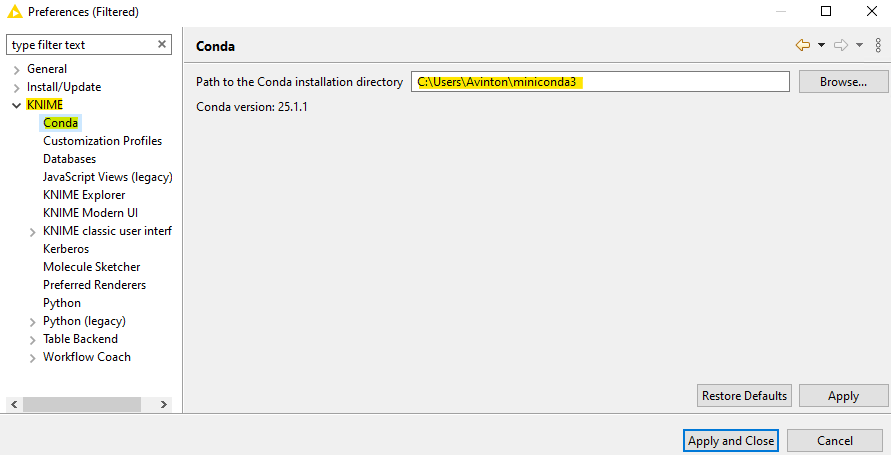Click the Conda installation path field
Screen dimensions: 891x455
(601, 82)
